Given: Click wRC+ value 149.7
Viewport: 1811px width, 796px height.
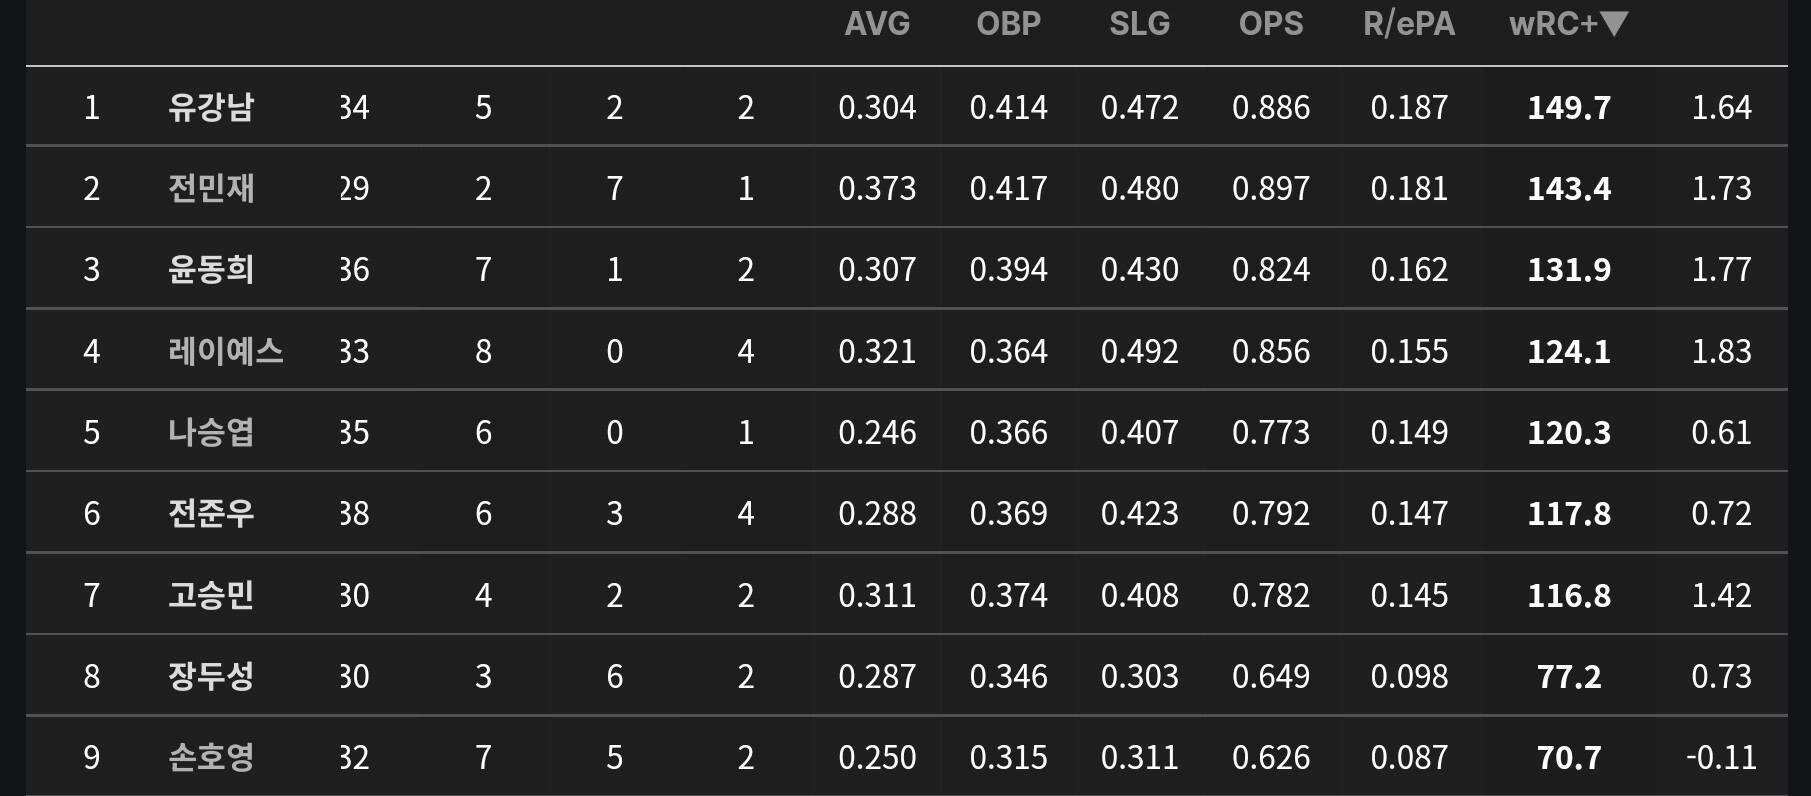Looking at the screenshot, I should pos(1568,107).
